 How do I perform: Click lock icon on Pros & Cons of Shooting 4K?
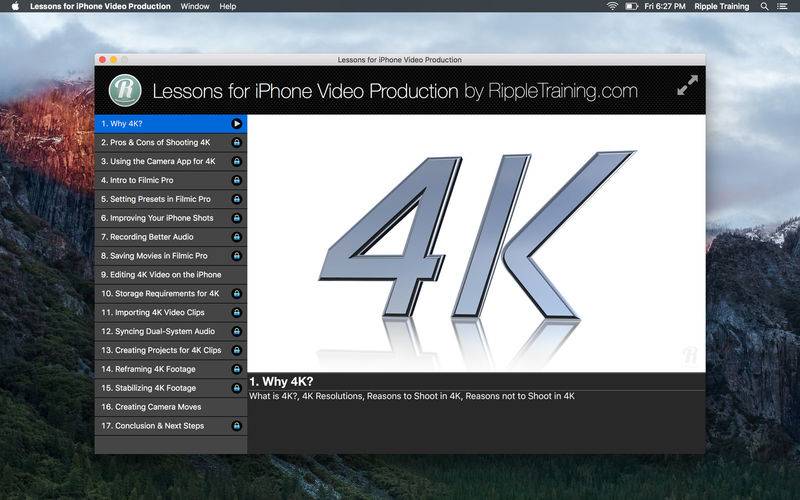point(236,142)
